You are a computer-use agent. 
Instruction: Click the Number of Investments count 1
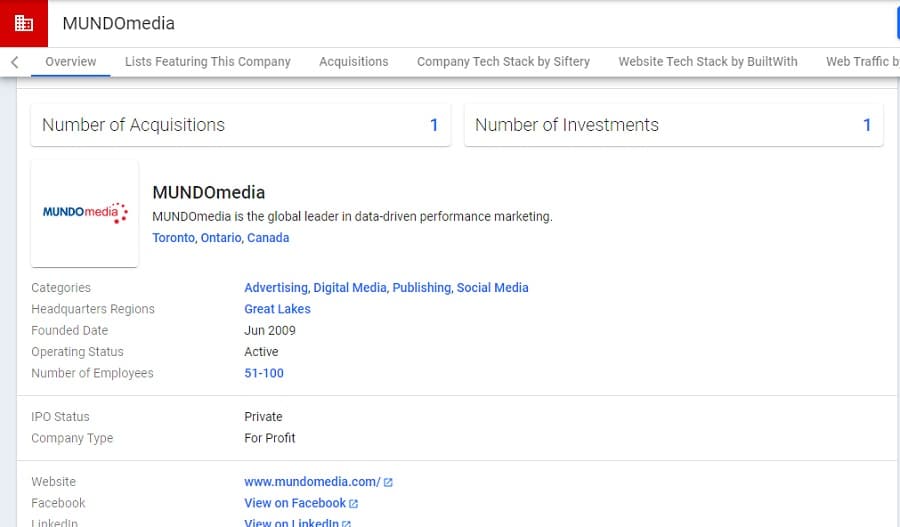tap(867, 125)
